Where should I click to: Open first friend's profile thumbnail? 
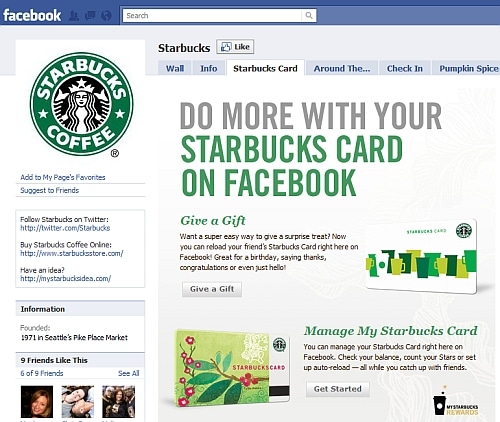pos(37,401)
